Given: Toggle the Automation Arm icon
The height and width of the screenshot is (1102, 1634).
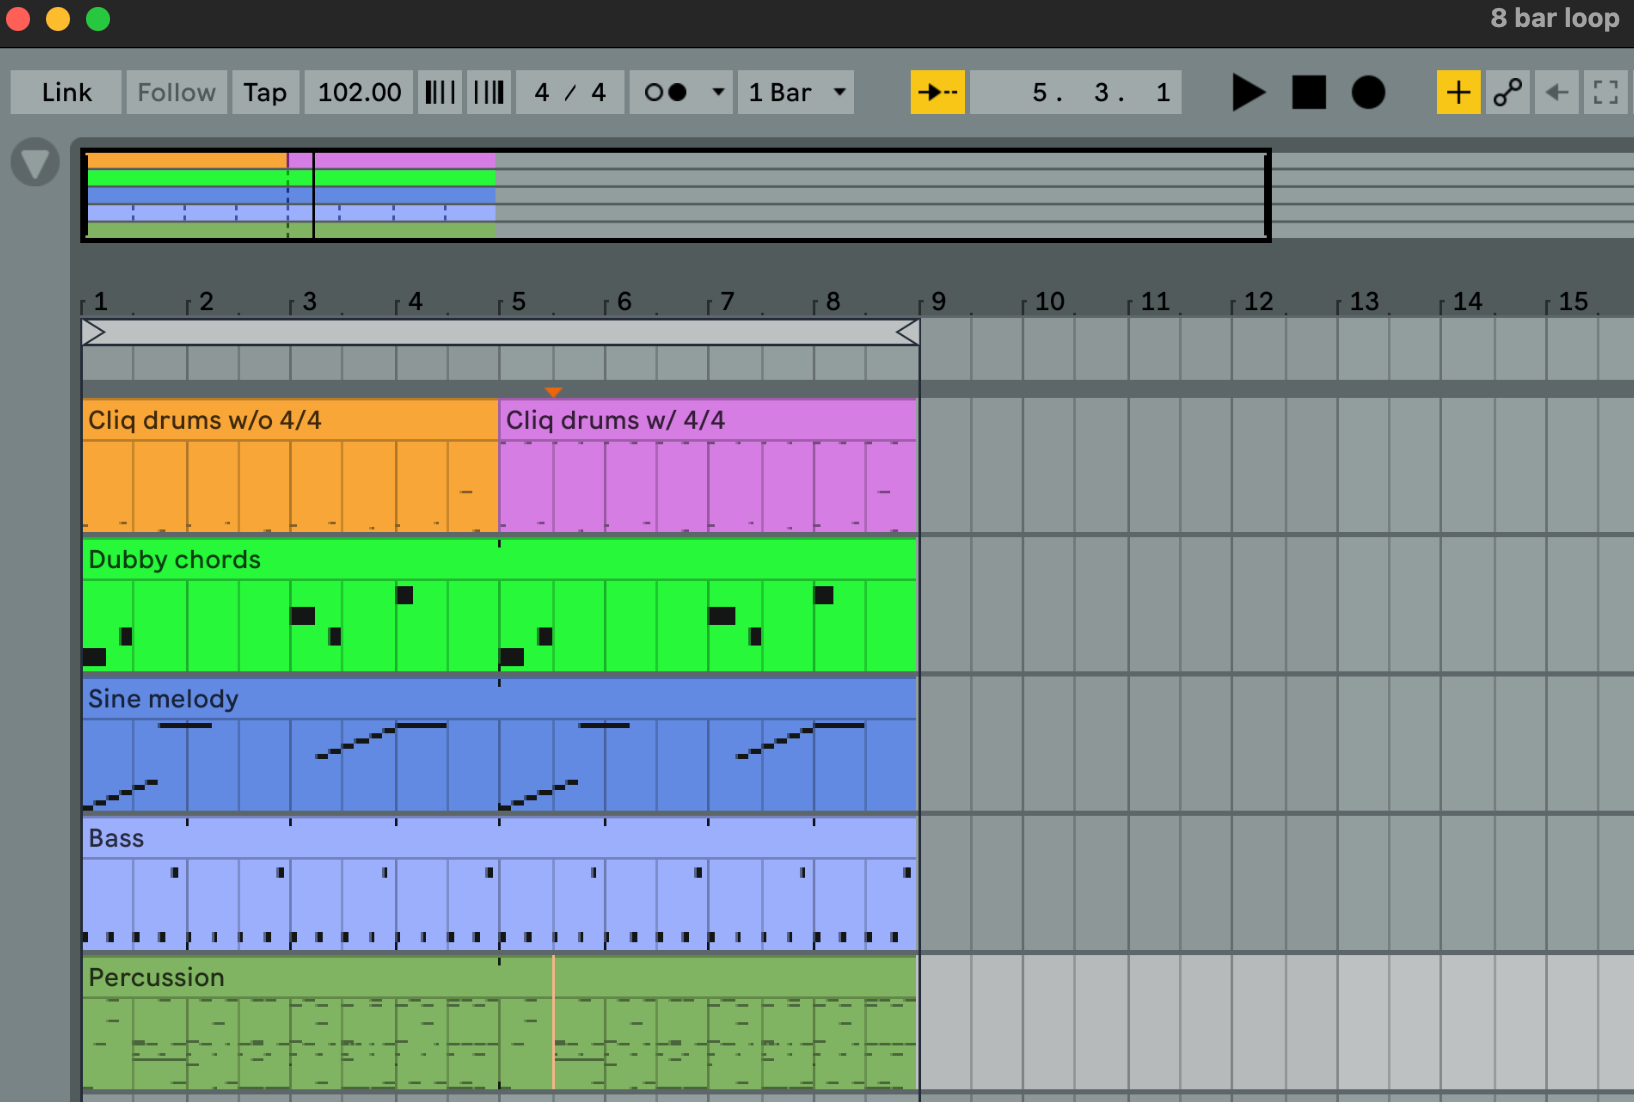Looking at the screenshot, I should [x=1507, y=92].
